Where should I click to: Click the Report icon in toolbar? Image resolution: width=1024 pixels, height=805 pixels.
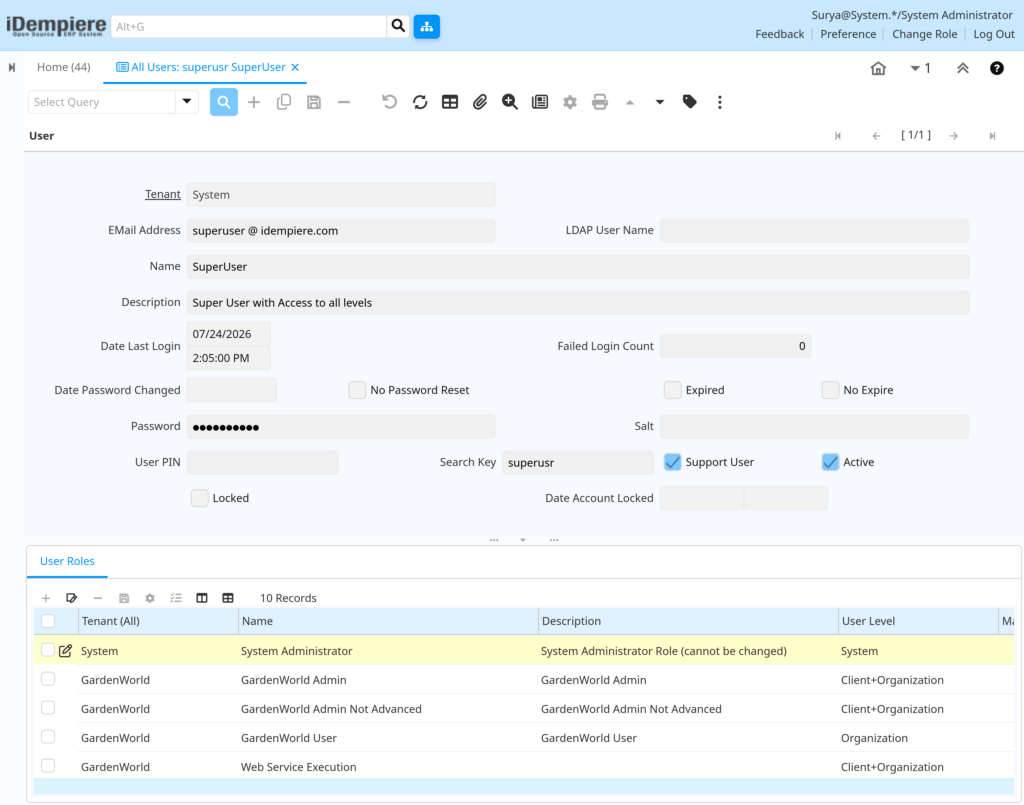(540, 102)
